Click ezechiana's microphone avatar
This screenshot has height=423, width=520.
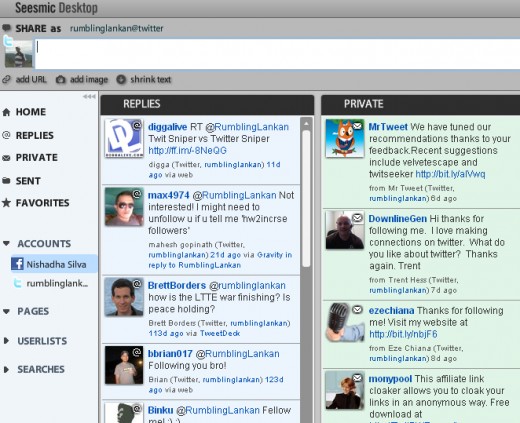pyautogui.click(x=345, y=322)
